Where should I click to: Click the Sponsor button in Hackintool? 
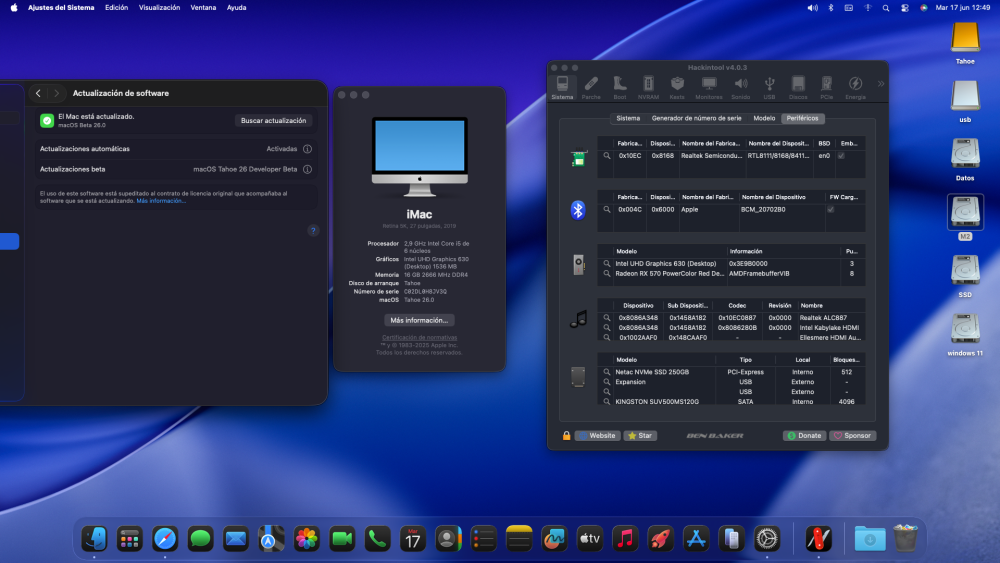[852, 435]
